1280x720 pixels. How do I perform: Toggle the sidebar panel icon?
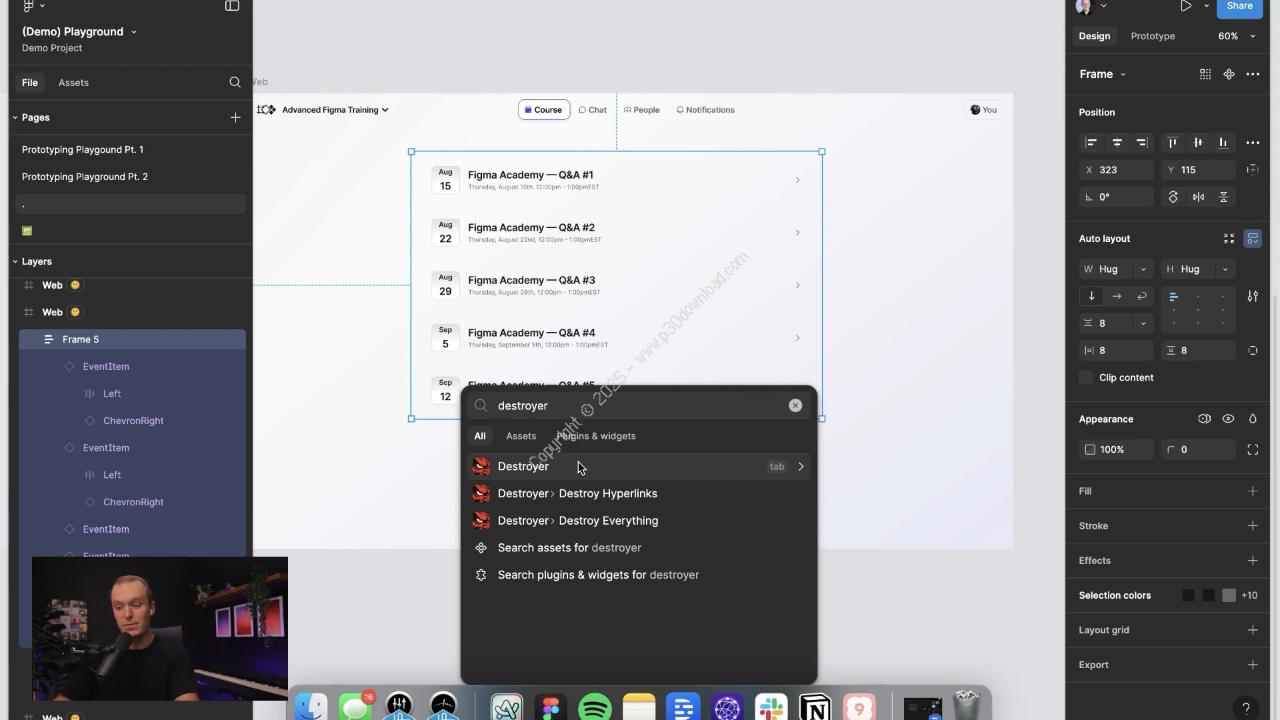[x=232, y=6]
